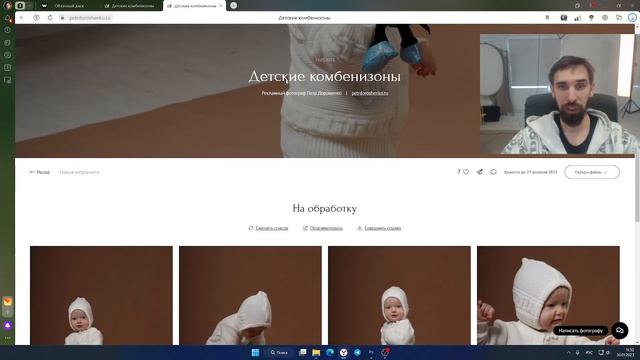Click the Yandex Browser taskbar icon
The height and width of the screenshot is (360, 640).
pos(343,352)
